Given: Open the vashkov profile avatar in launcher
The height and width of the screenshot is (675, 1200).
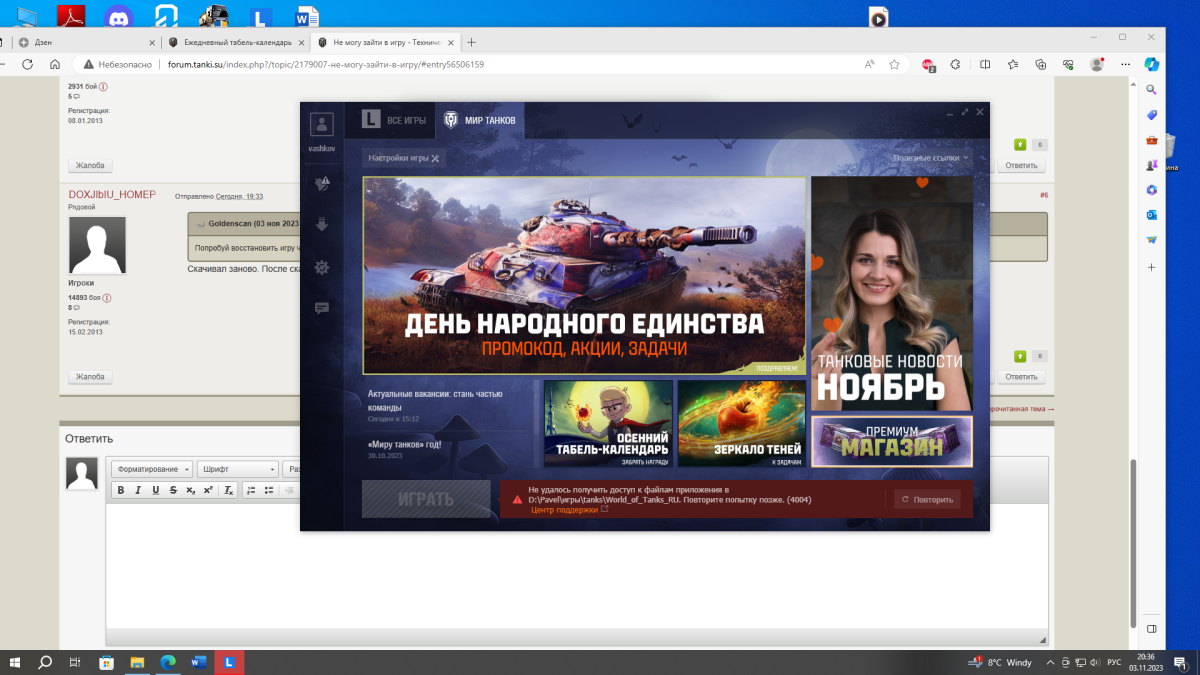Looking at the screenshot, I should point(321,125).
